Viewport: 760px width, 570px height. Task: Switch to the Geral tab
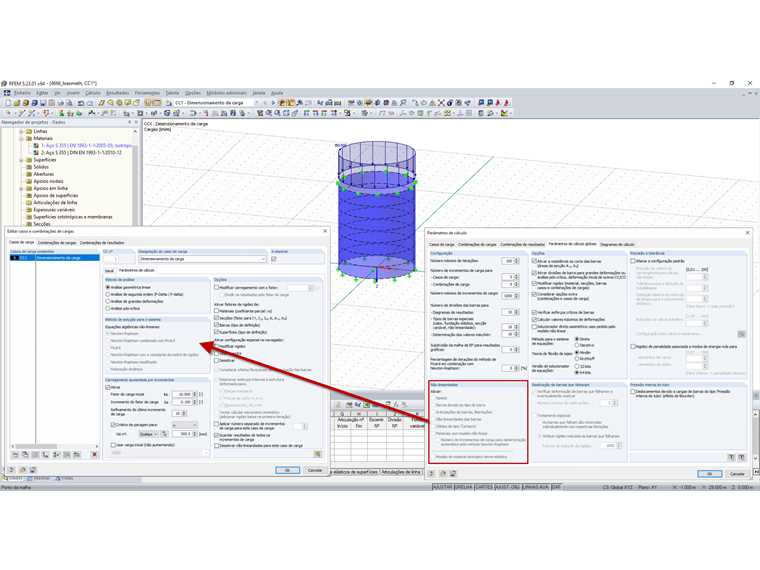110,270
